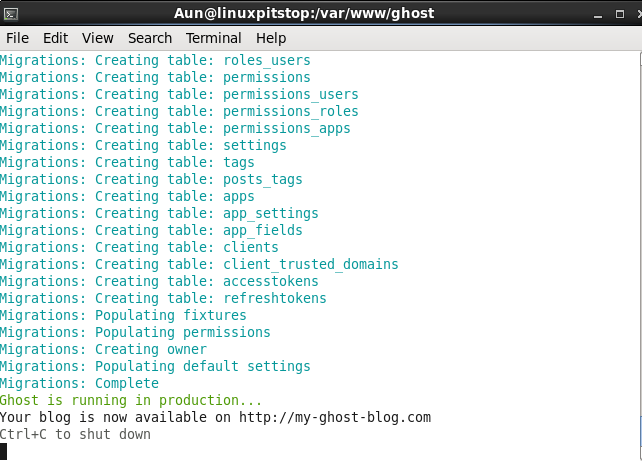Click the 'Populating default settings' line
Viewport: 642px width, 461px height.
[155, 366]
